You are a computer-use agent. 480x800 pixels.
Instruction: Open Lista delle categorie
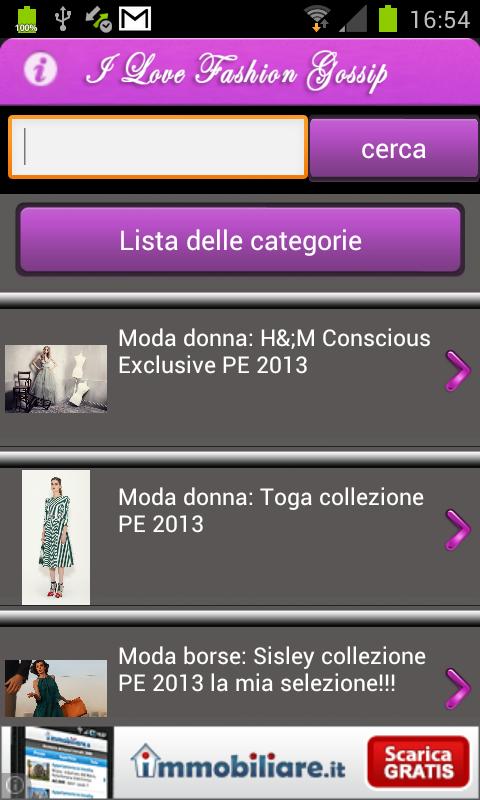[240, 240]
